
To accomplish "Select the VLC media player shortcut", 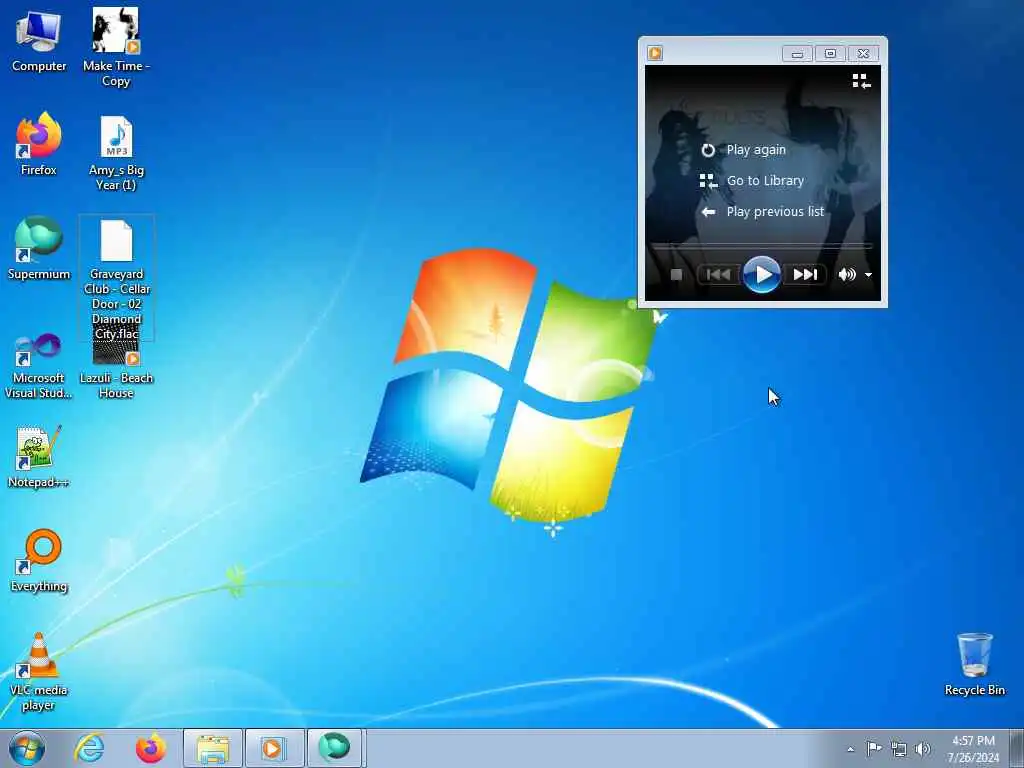I will pos(38,671).
